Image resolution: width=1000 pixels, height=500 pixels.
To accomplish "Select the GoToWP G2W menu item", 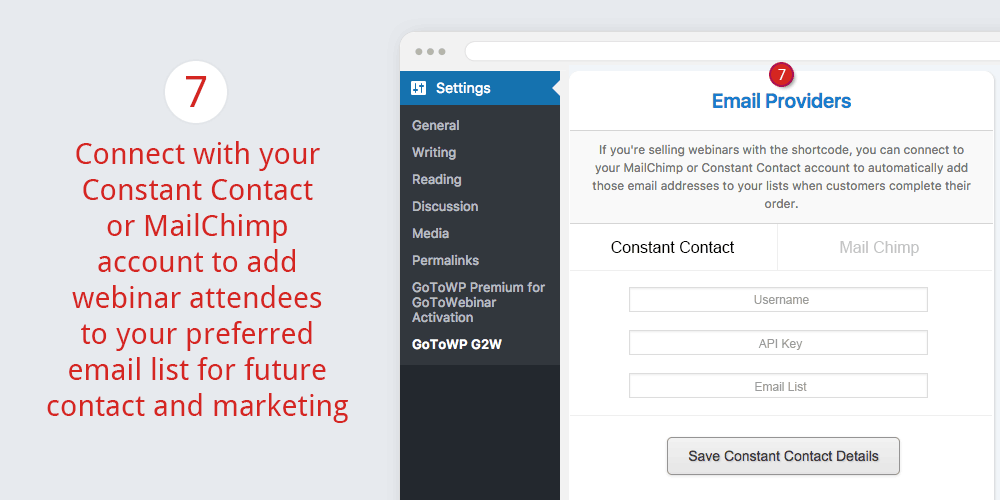I will [457, 345].
